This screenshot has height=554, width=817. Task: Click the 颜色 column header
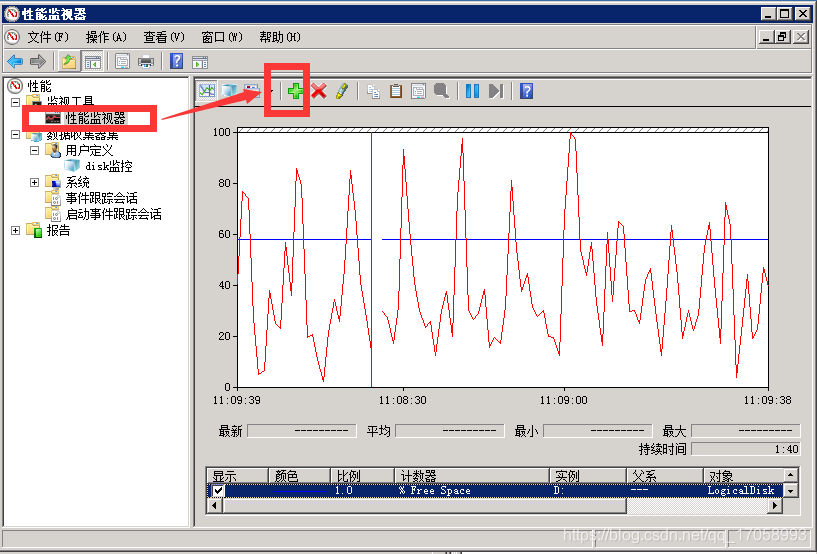[x=300, y=476]
